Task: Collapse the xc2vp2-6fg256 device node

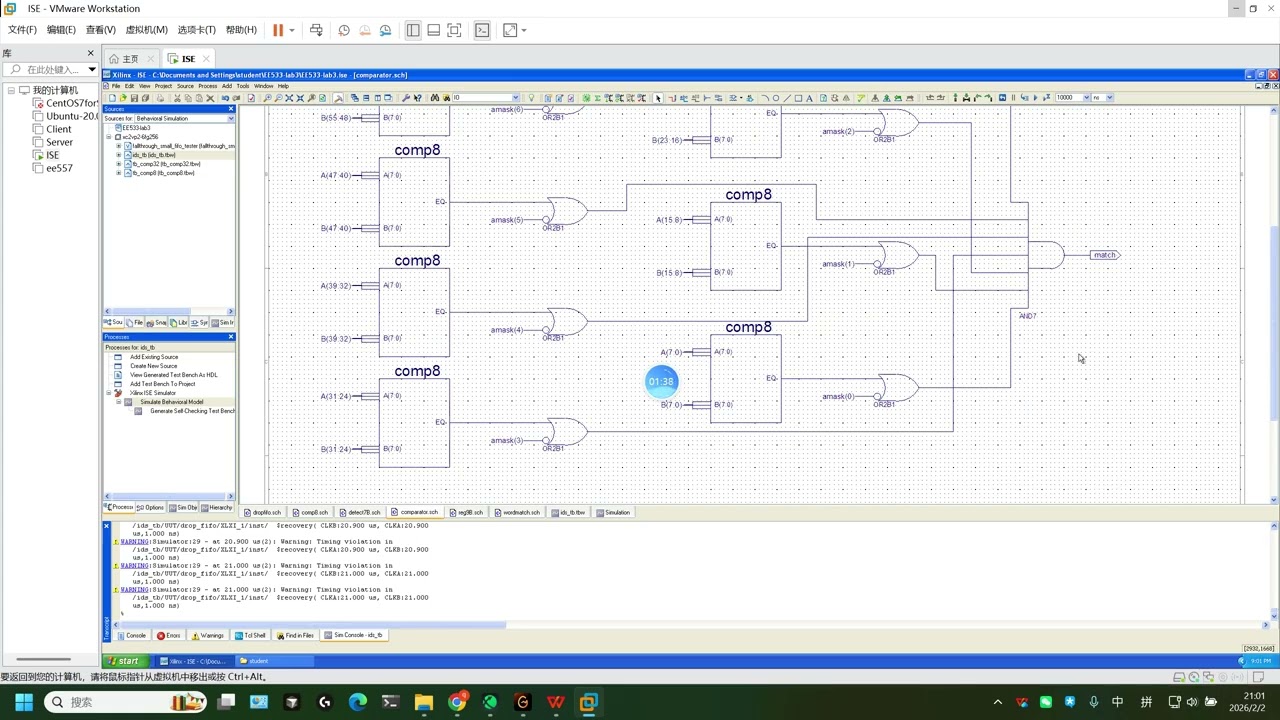Action: [x=110, y=137]
